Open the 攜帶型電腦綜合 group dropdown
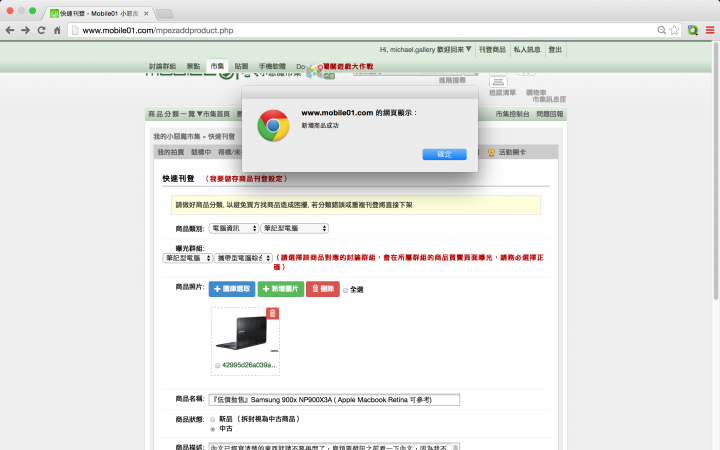The height and width of the screenshot is (450, 720). 244,258
